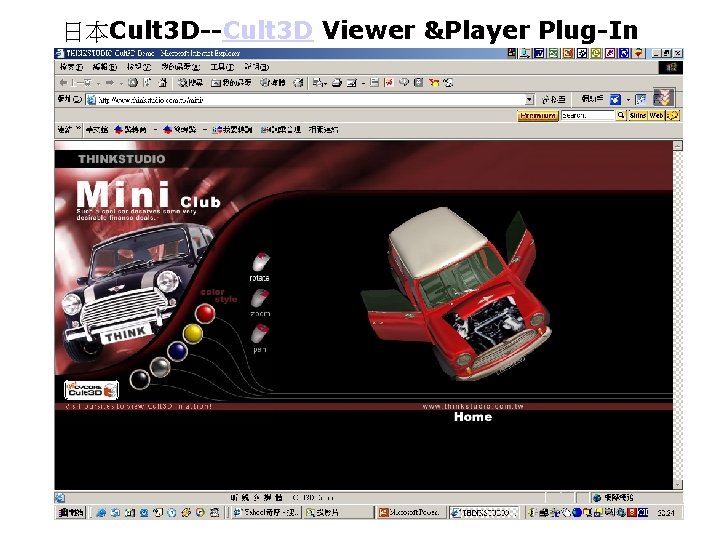Print the page using the printer icon
Image resolution: width=720 pixels, height=540 pixels.
pos(337,83)
